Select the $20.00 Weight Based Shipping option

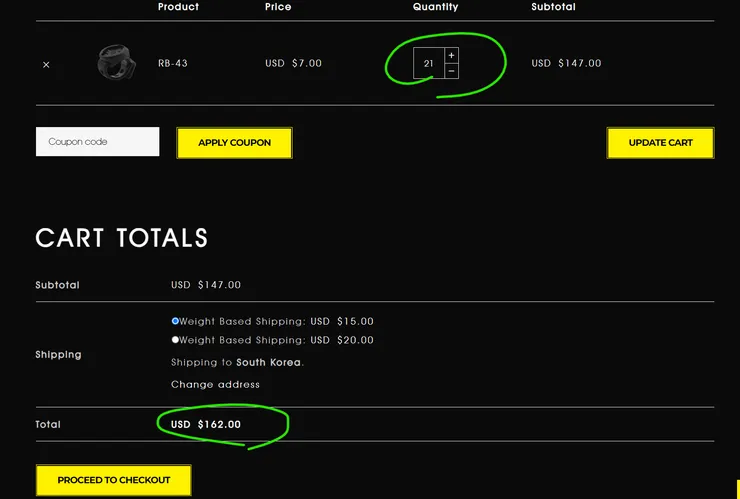175,339
